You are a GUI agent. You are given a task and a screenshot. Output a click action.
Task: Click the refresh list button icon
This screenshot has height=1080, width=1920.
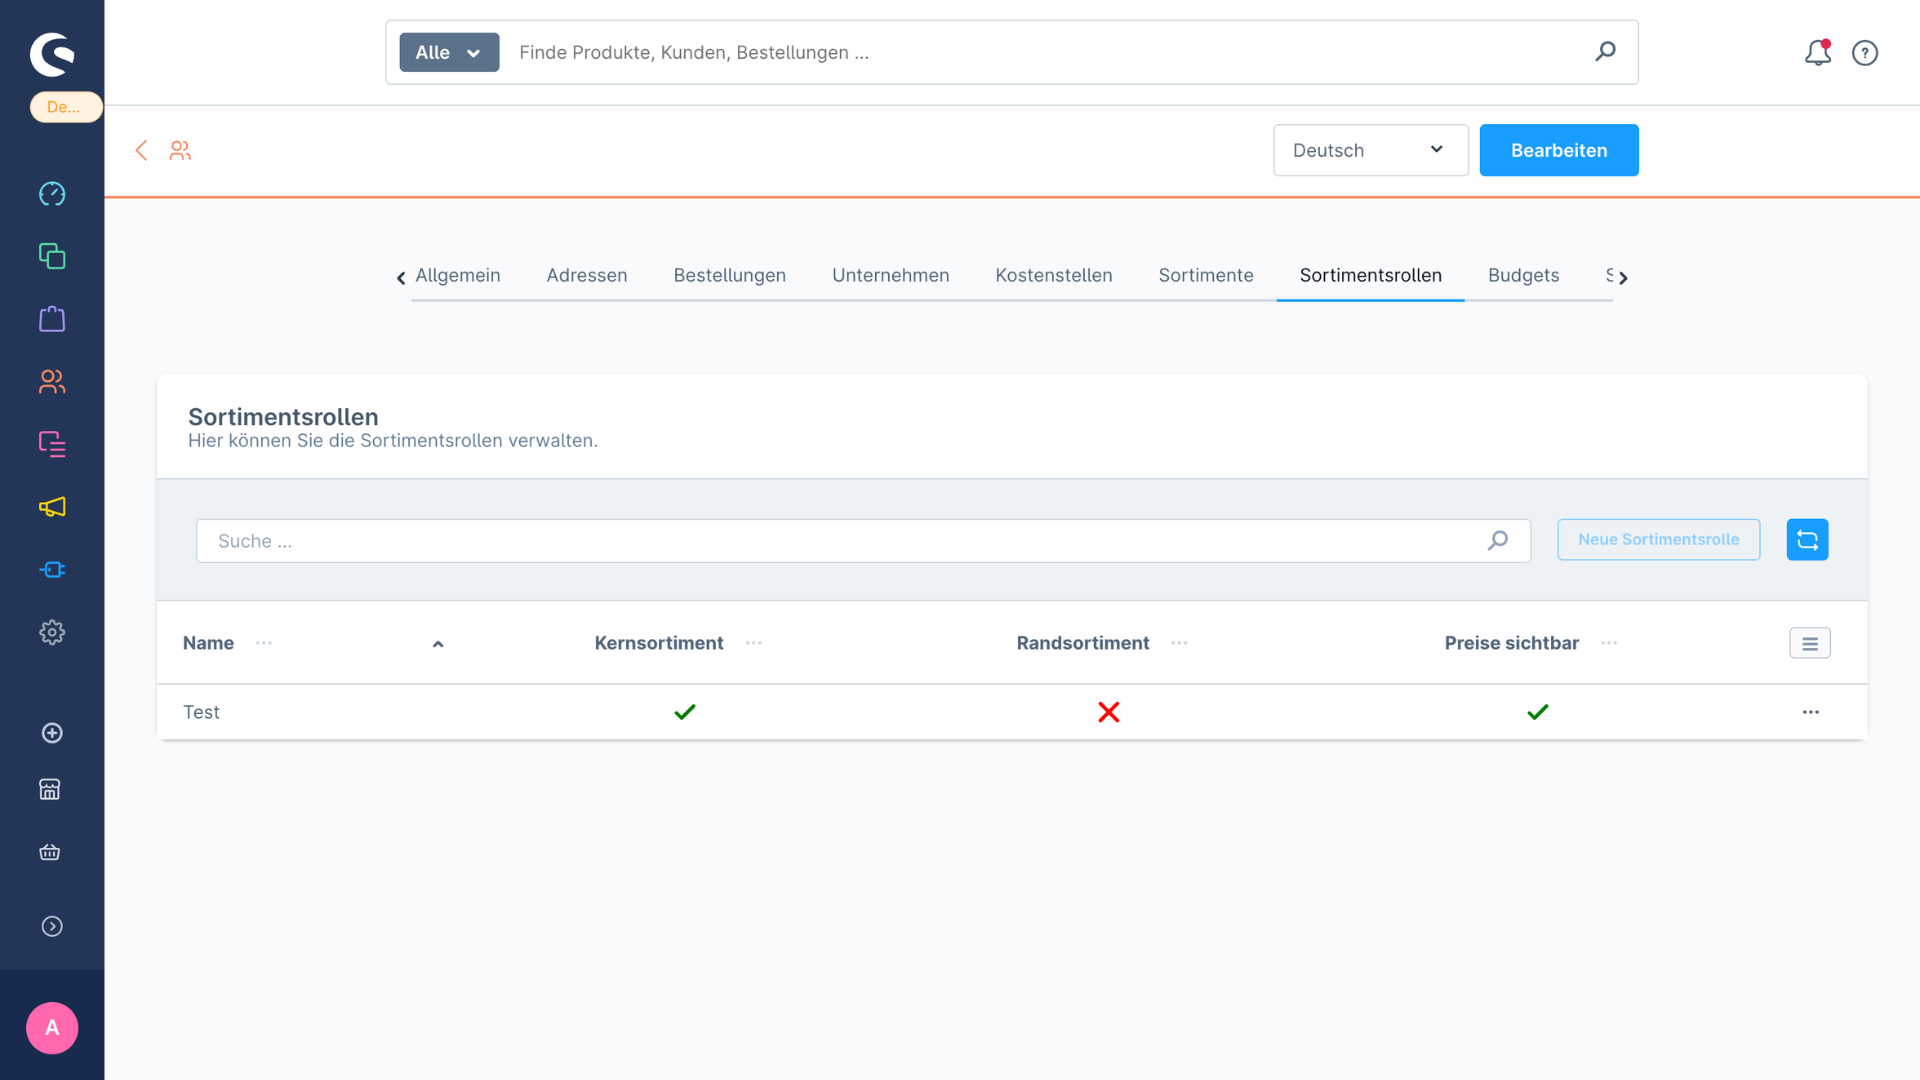point(1807,540)
